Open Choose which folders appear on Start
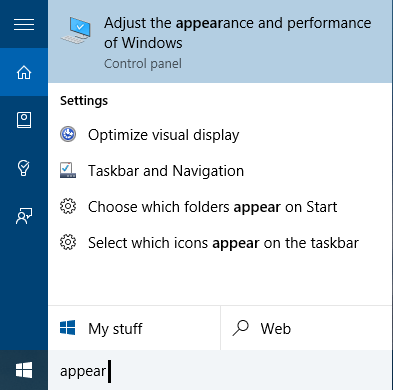Image resolution: width=393 pixels, height=390 pixels. point(220,206)
